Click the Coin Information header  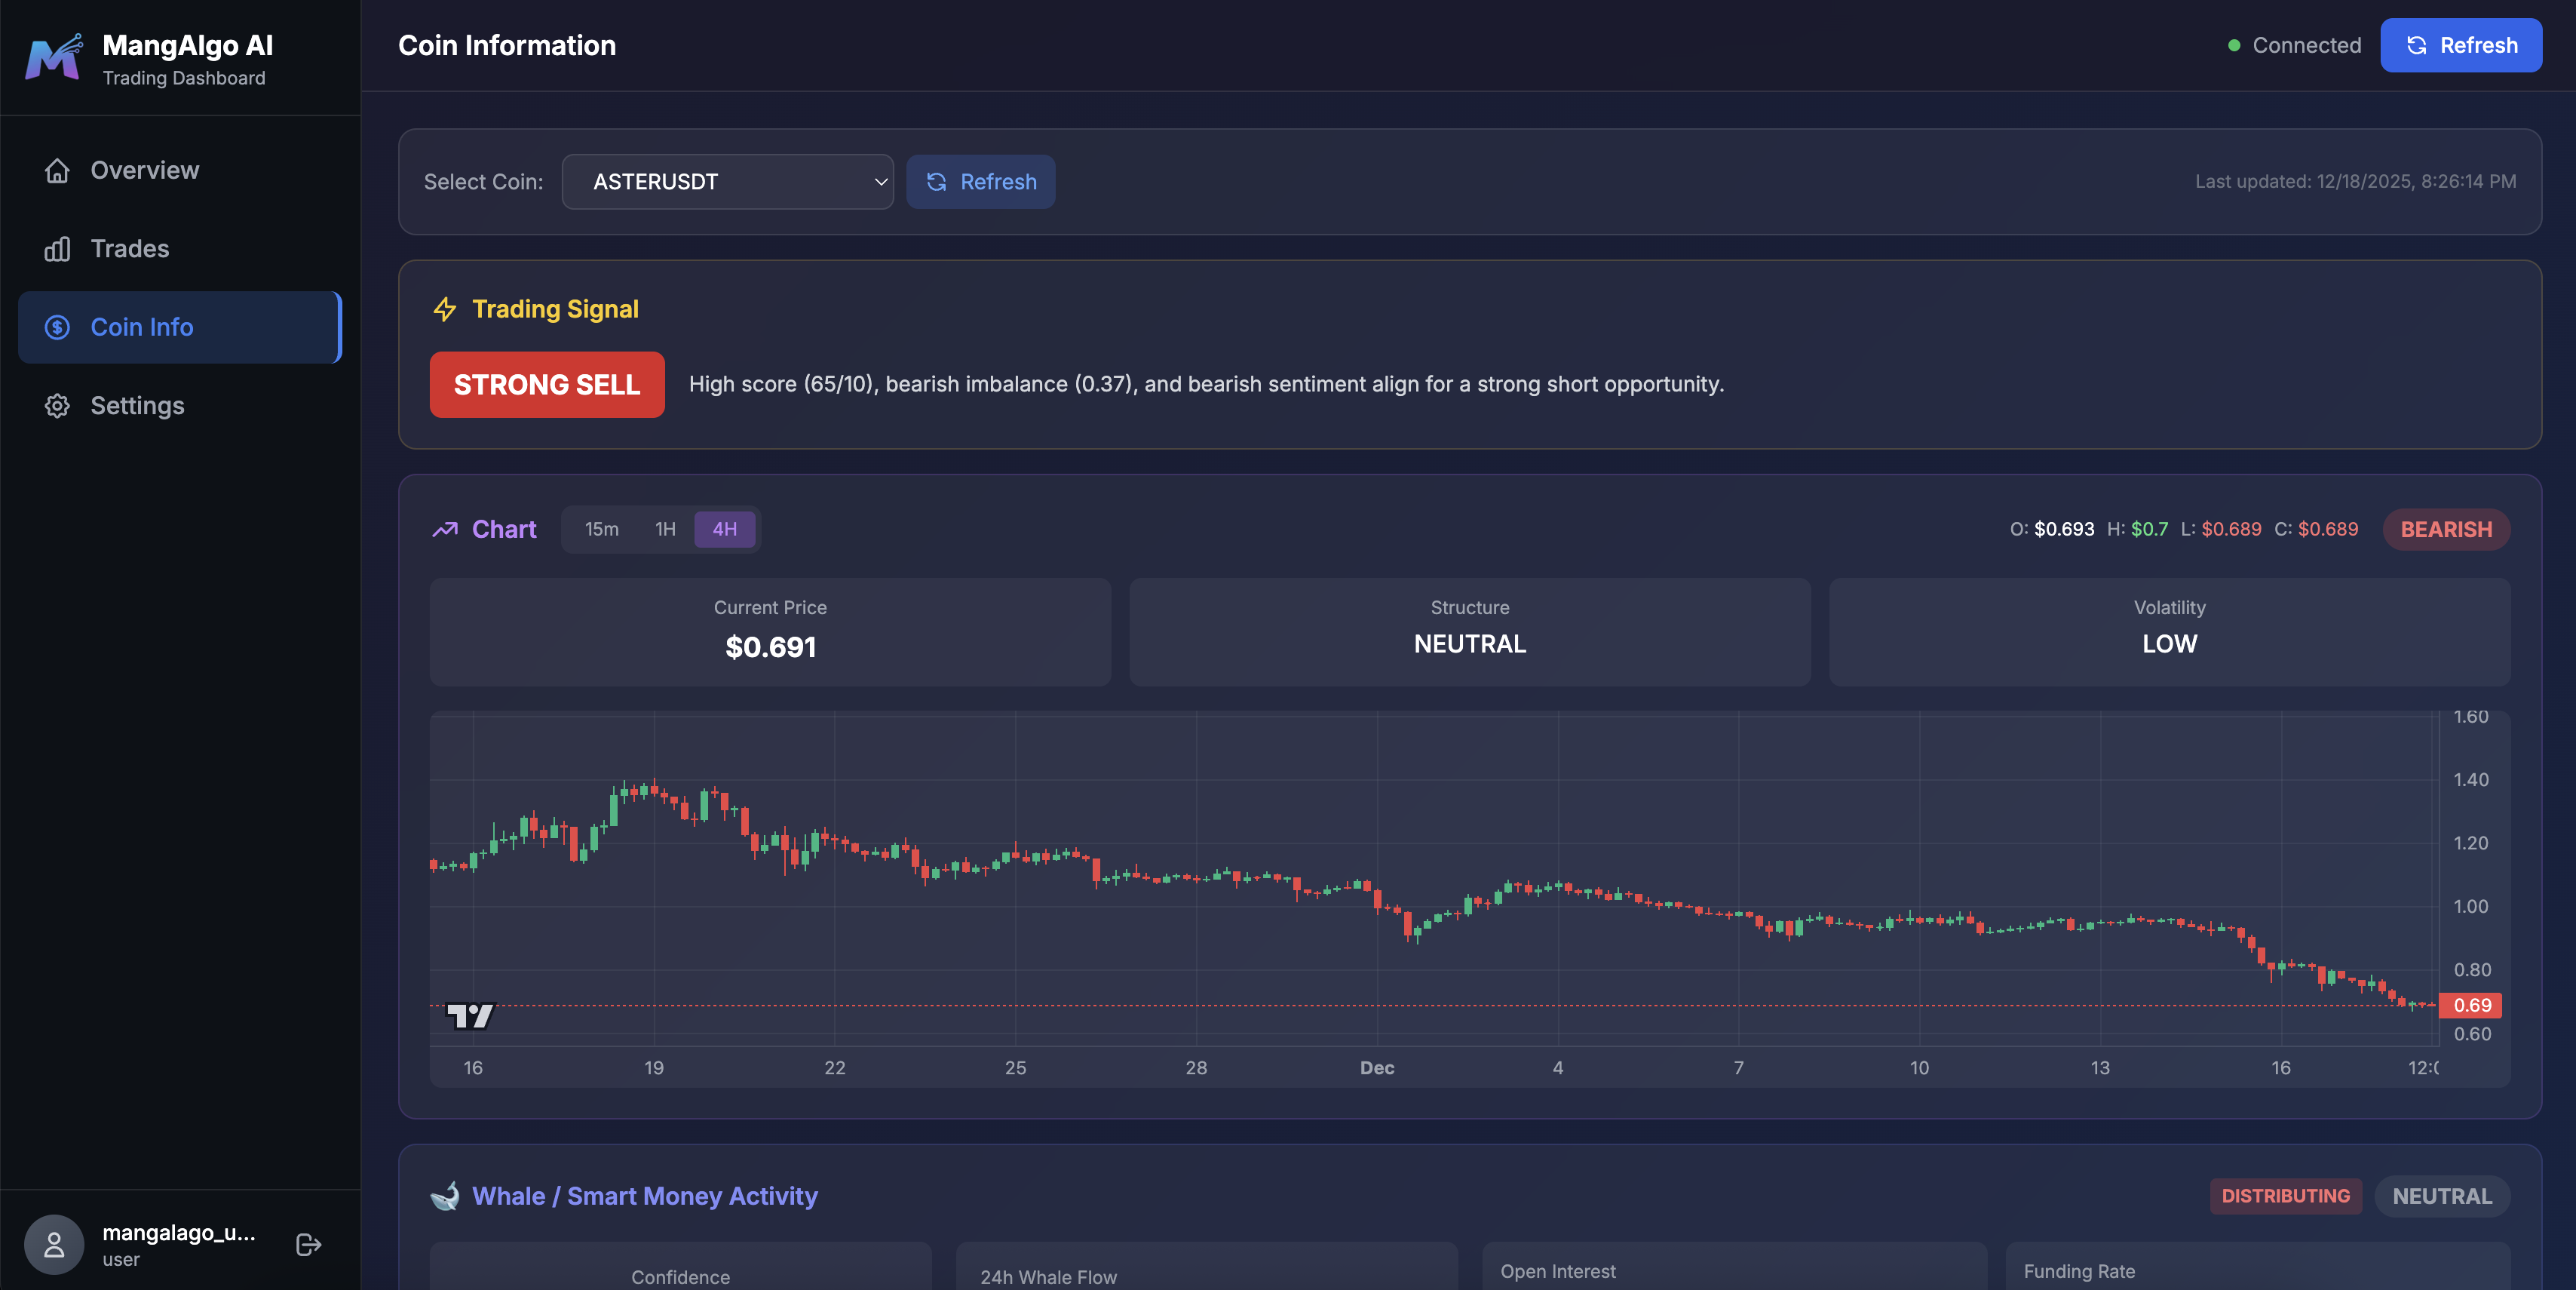pos(506,45)
